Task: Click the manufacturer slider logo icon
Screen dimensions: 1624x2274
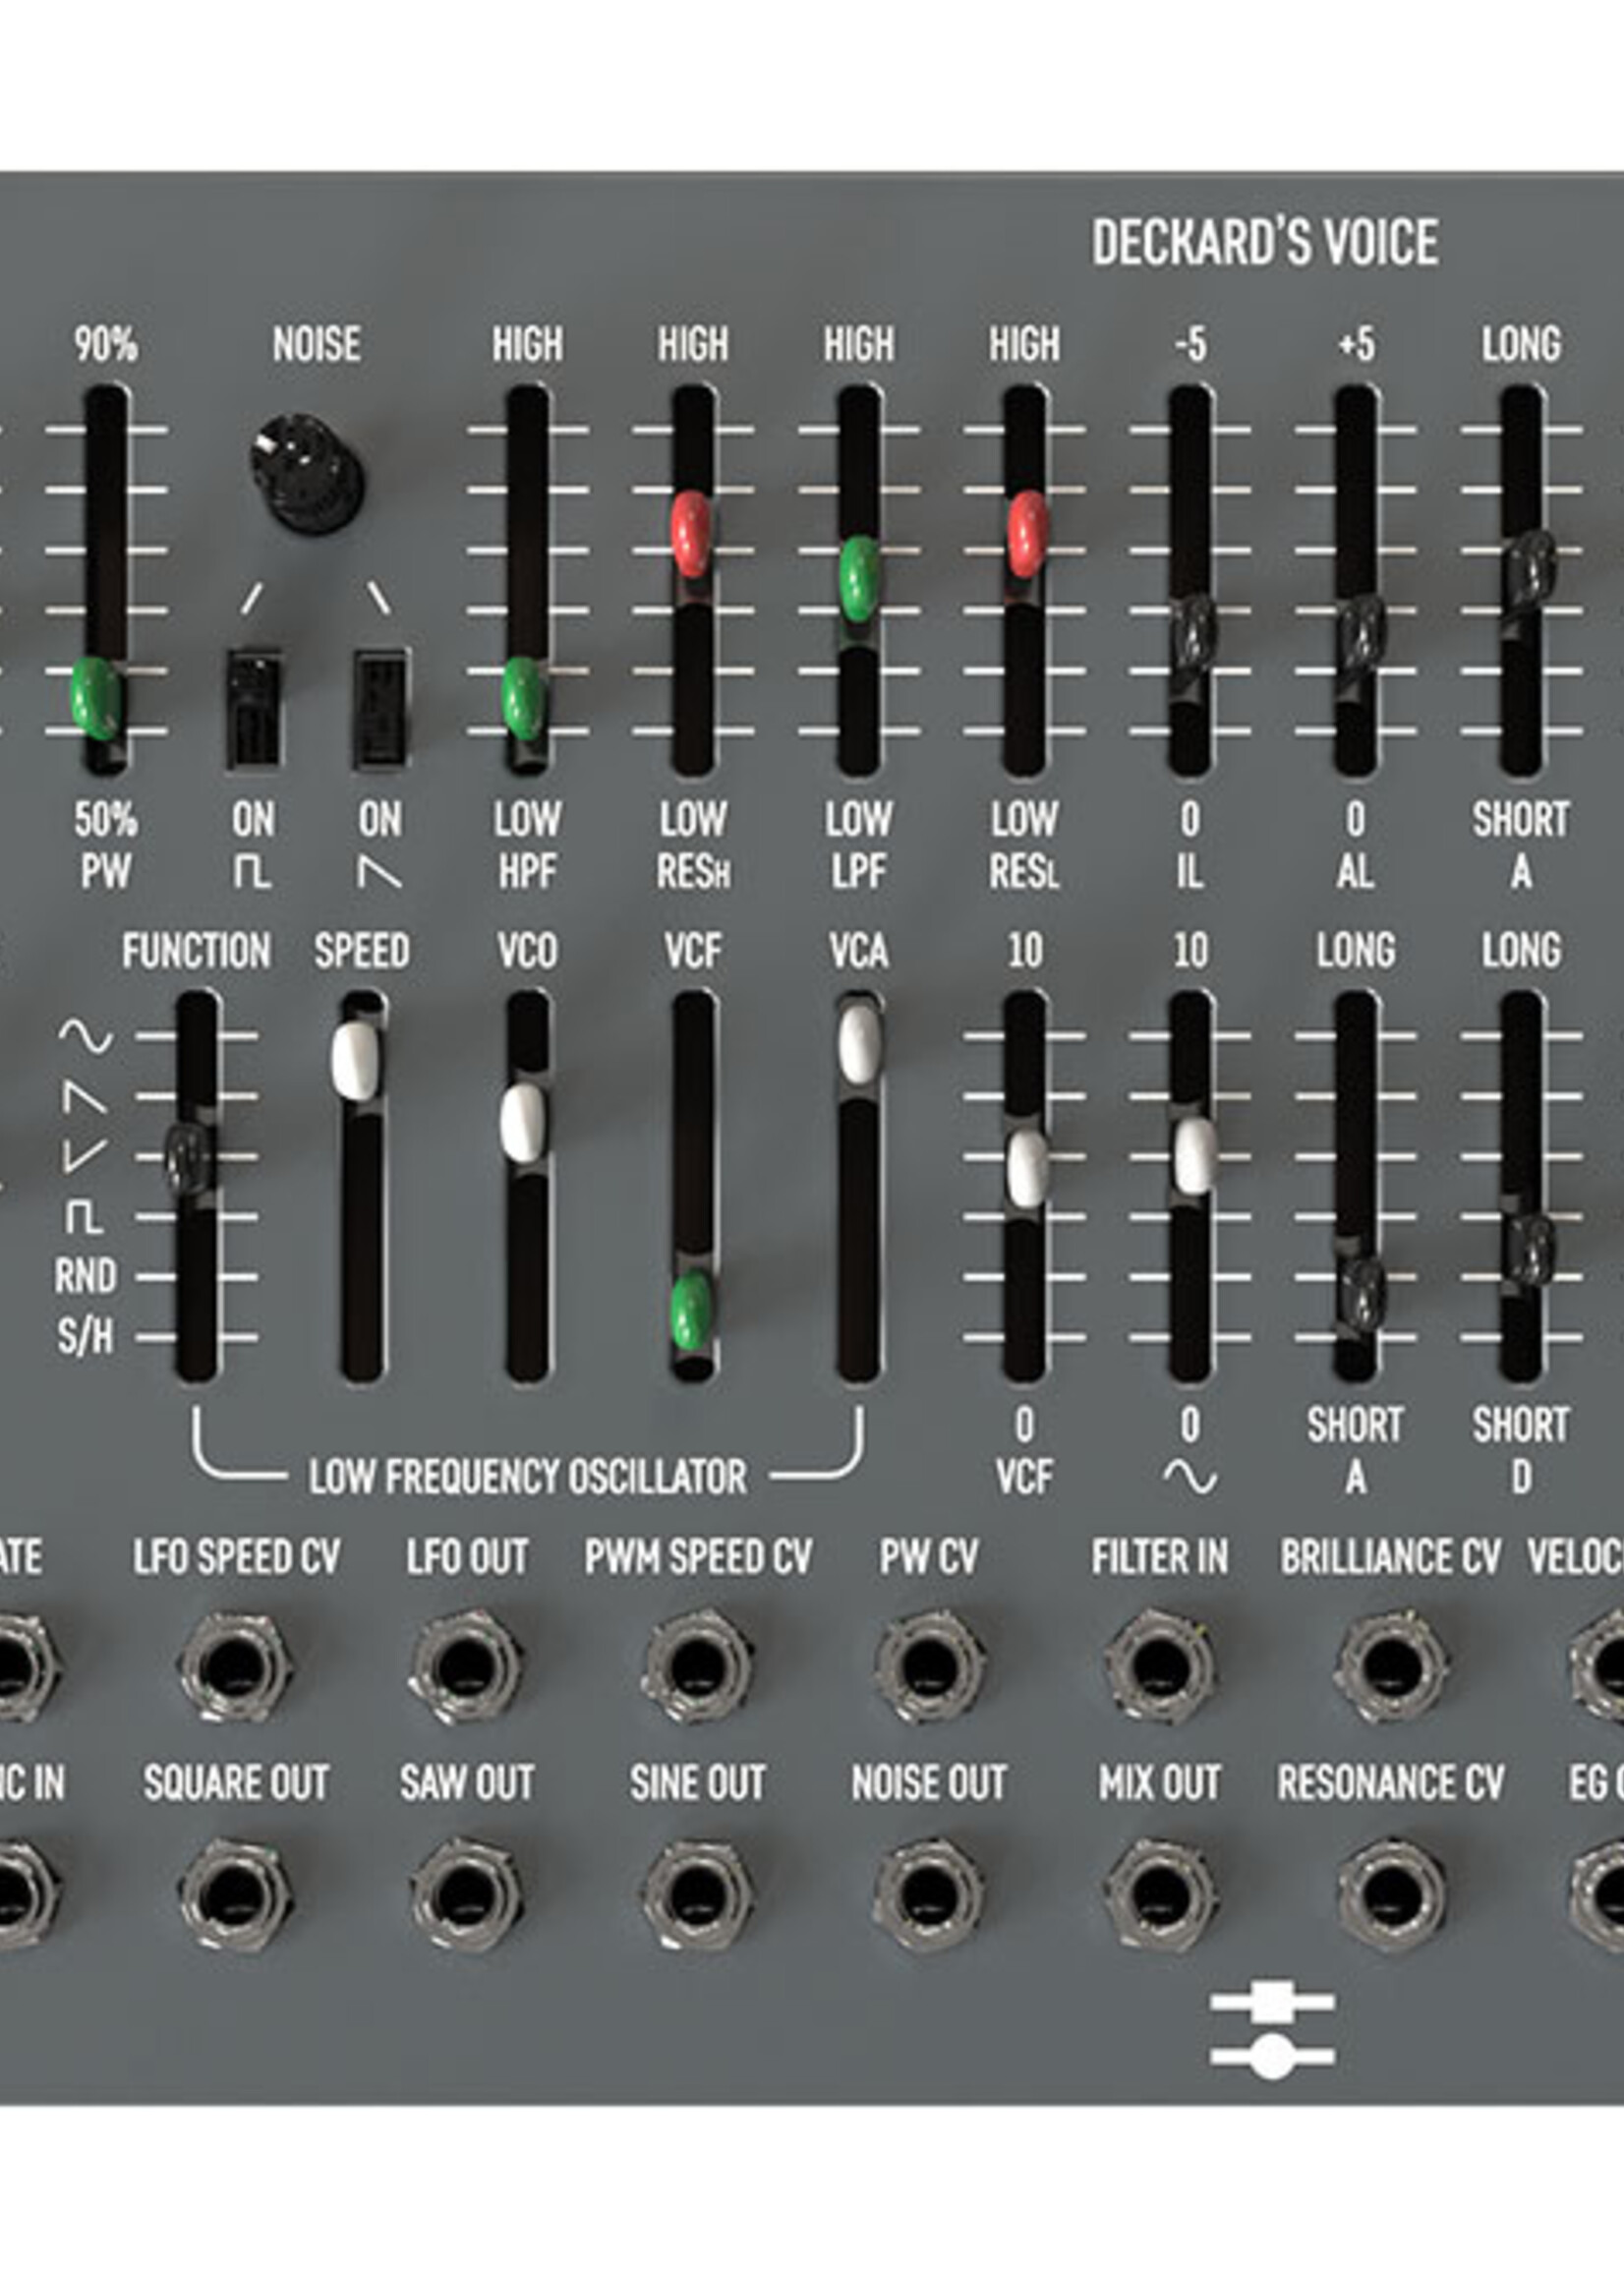Action: pos(1272,2029)
